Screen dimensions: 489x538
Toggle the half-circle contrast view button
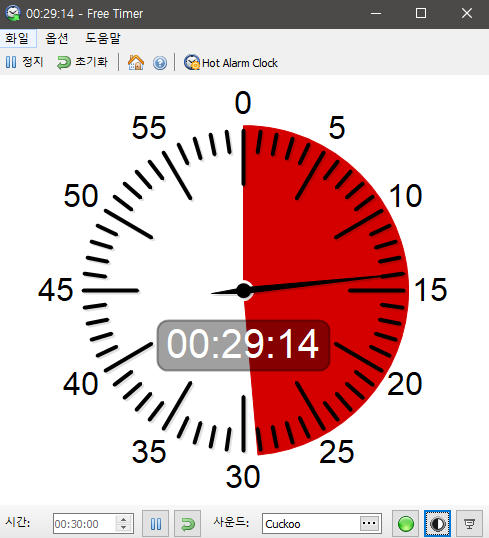[x=437, y=524]
